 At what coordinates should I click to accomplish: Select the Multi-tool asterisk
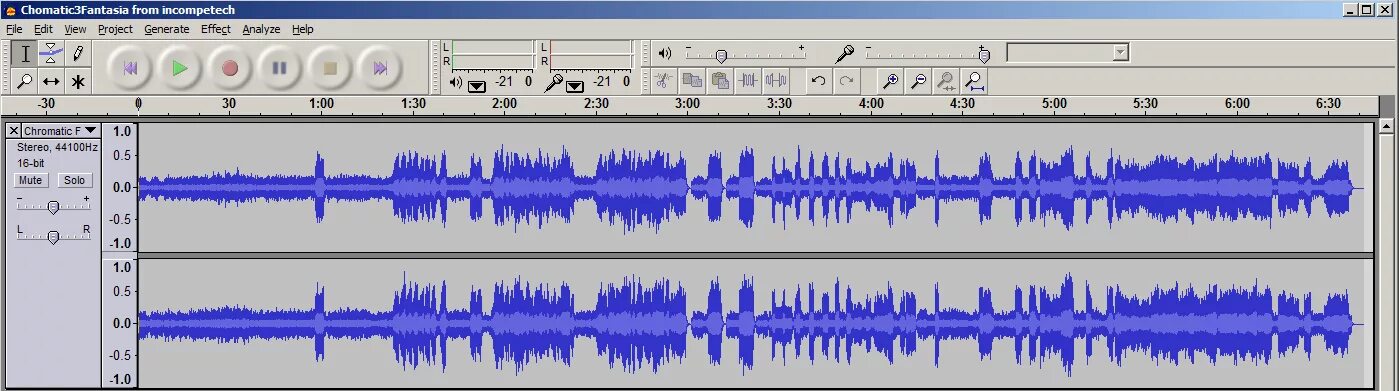tap(78, 81)
